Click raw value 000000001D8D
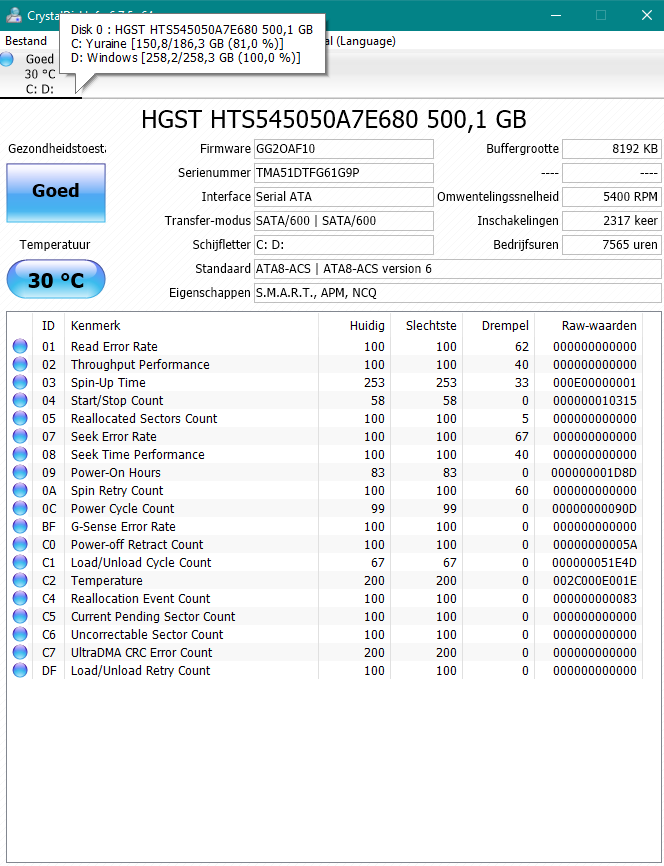The height and width of the screenshot is (866, 664). 594,473
